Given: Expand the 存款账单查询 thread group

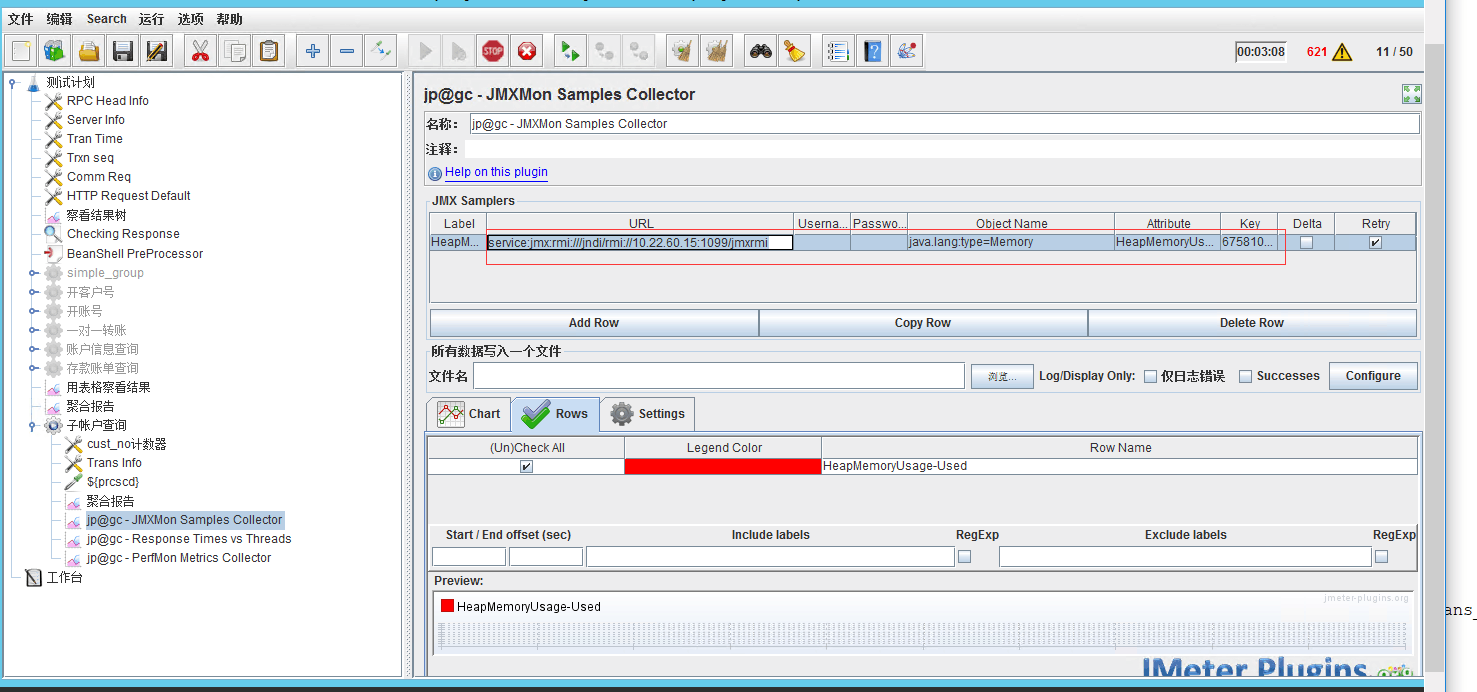Looking at the screenshot, I should [x=33, y=368].
